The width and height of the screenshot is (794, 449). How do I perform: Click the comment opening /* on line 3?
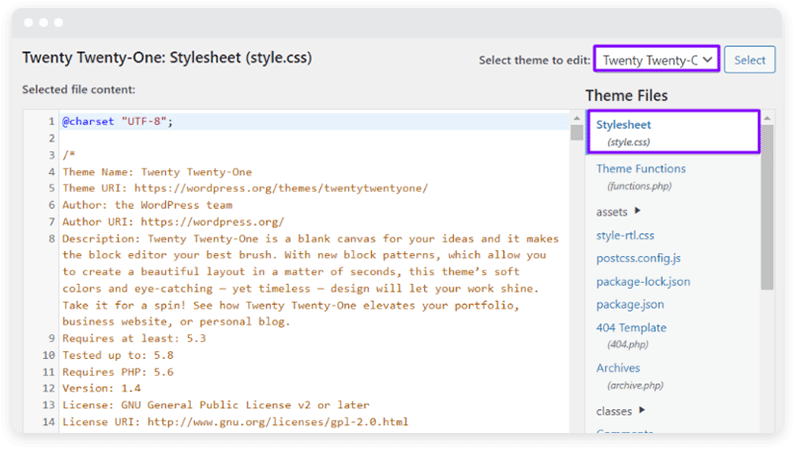[x=69, y=155]
